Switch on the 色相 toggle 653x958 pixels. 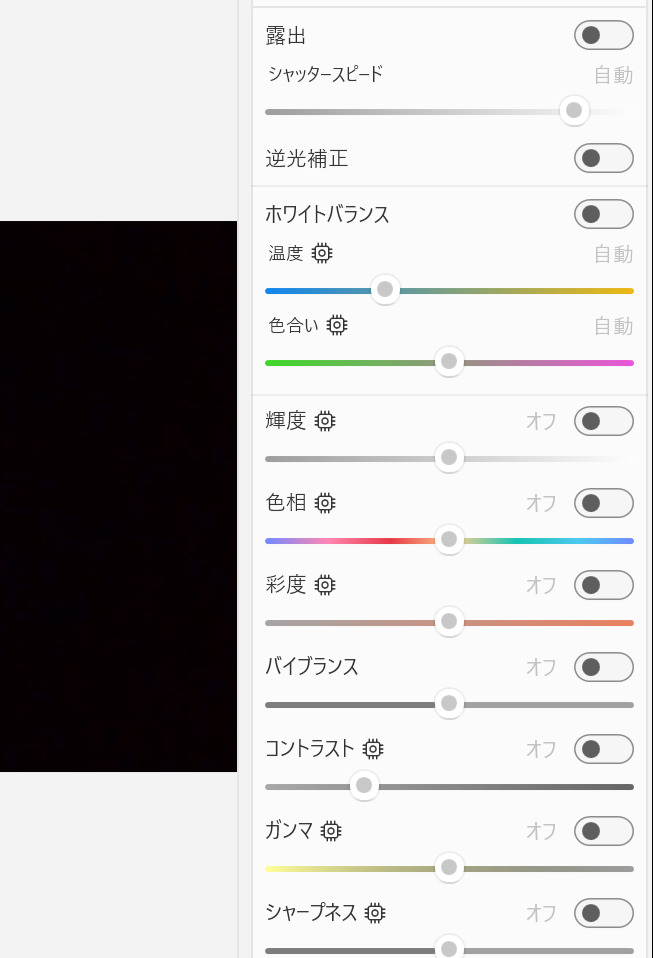pyautogui.click(x=604, y=503)
